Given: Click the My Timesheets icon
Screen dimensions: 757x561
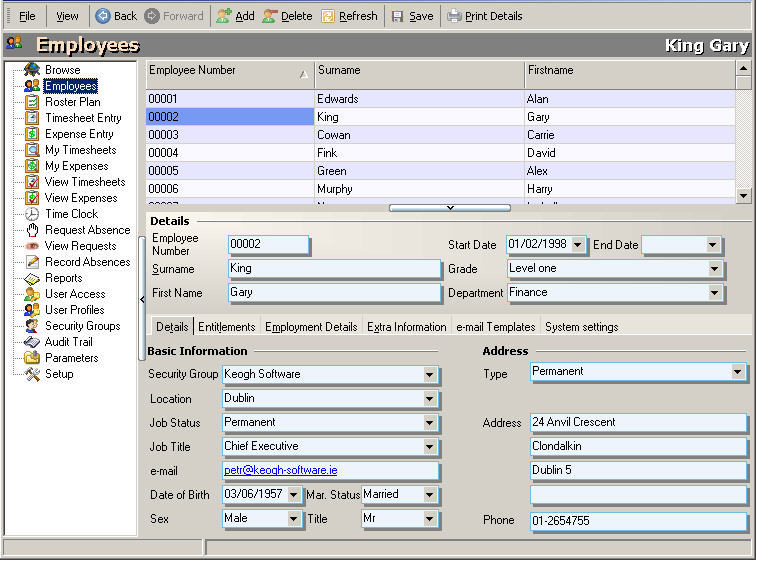Looking at the screenshot, I should [32, 149].
